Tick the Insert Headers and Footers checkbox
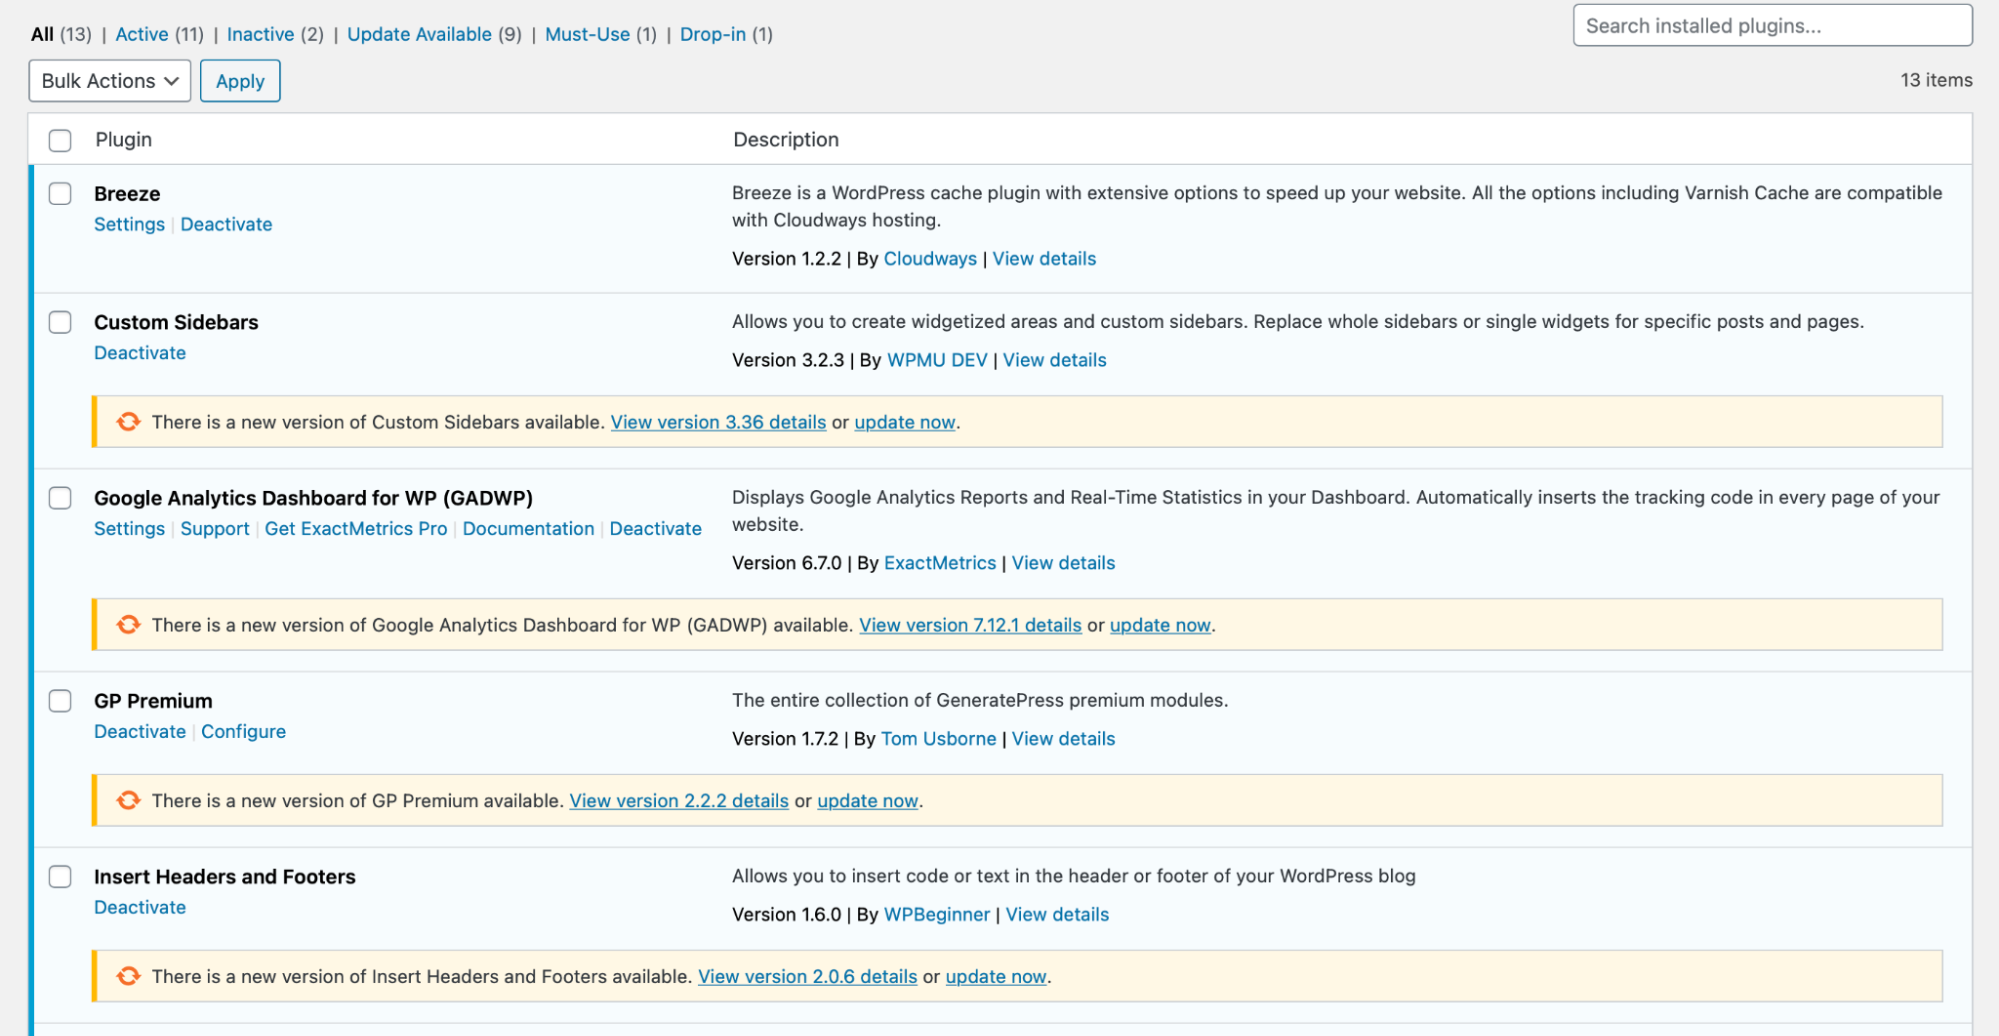 (61, 877)
